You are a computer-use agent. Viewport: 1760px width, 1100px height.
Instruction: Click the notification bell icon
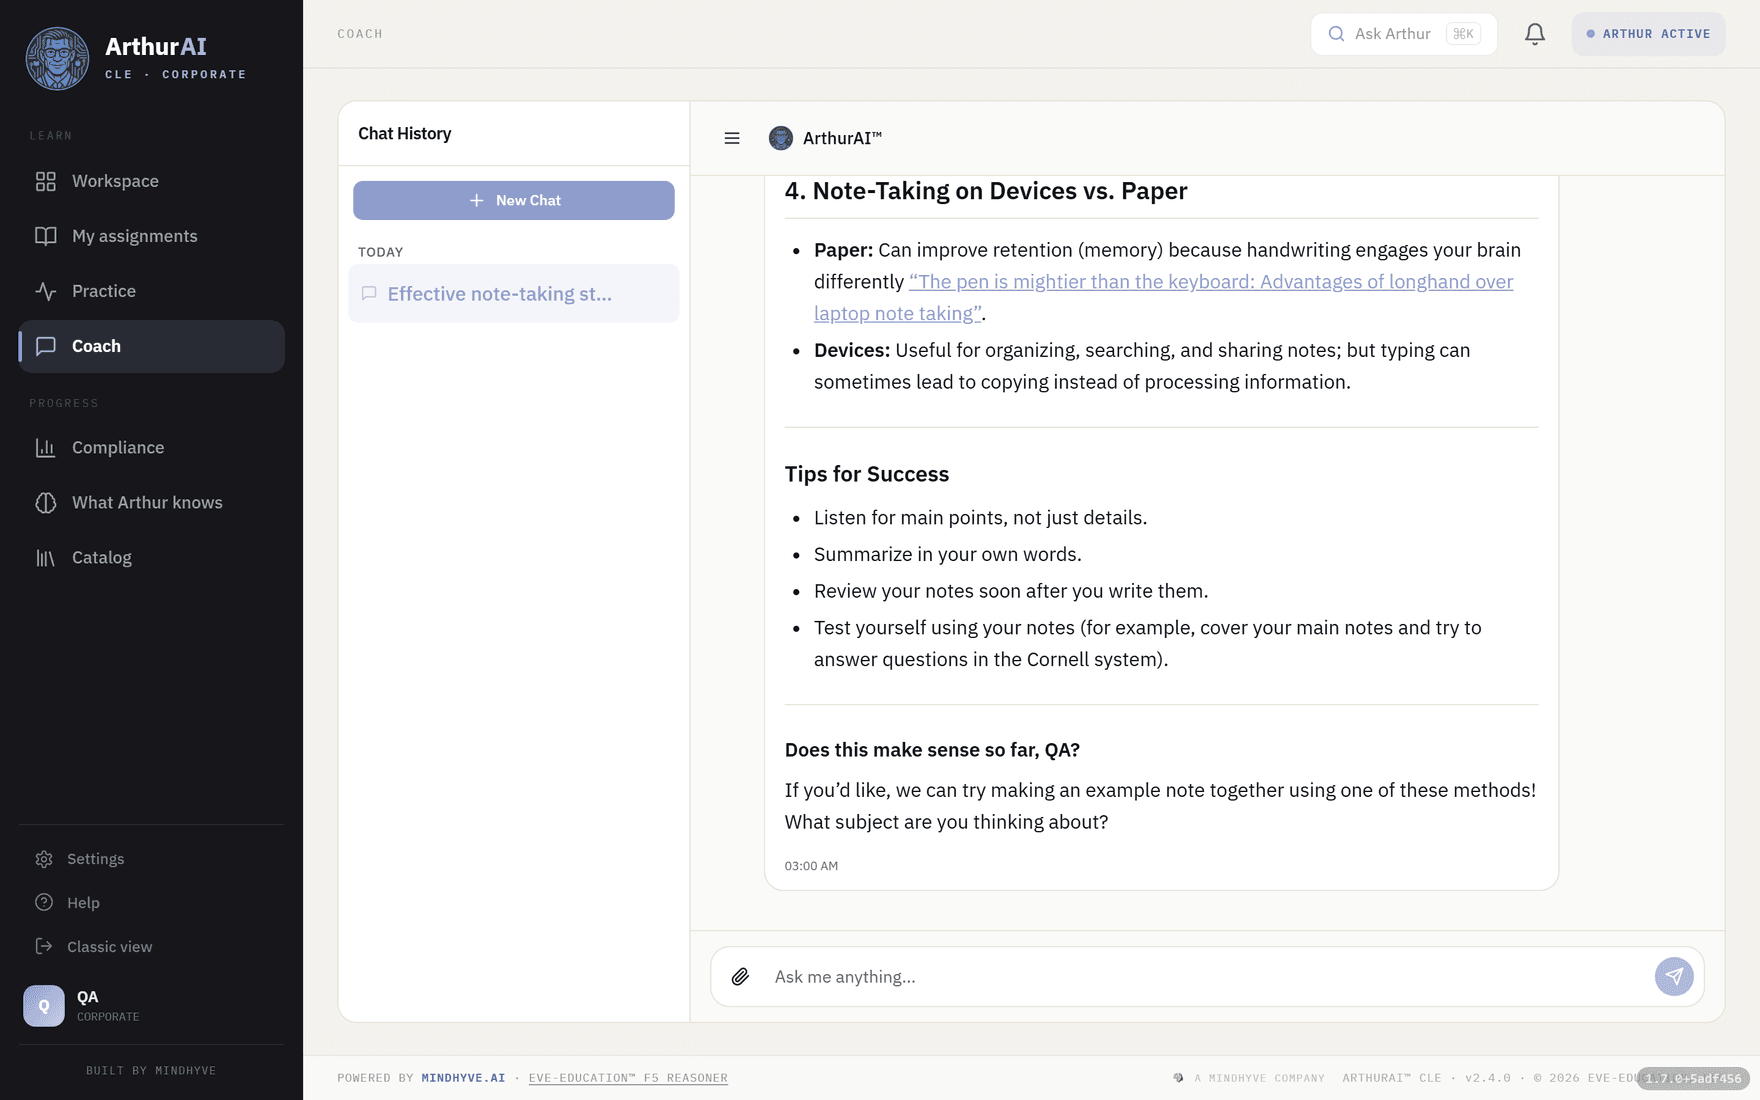pyautogui.click(x=1534, y=34)
